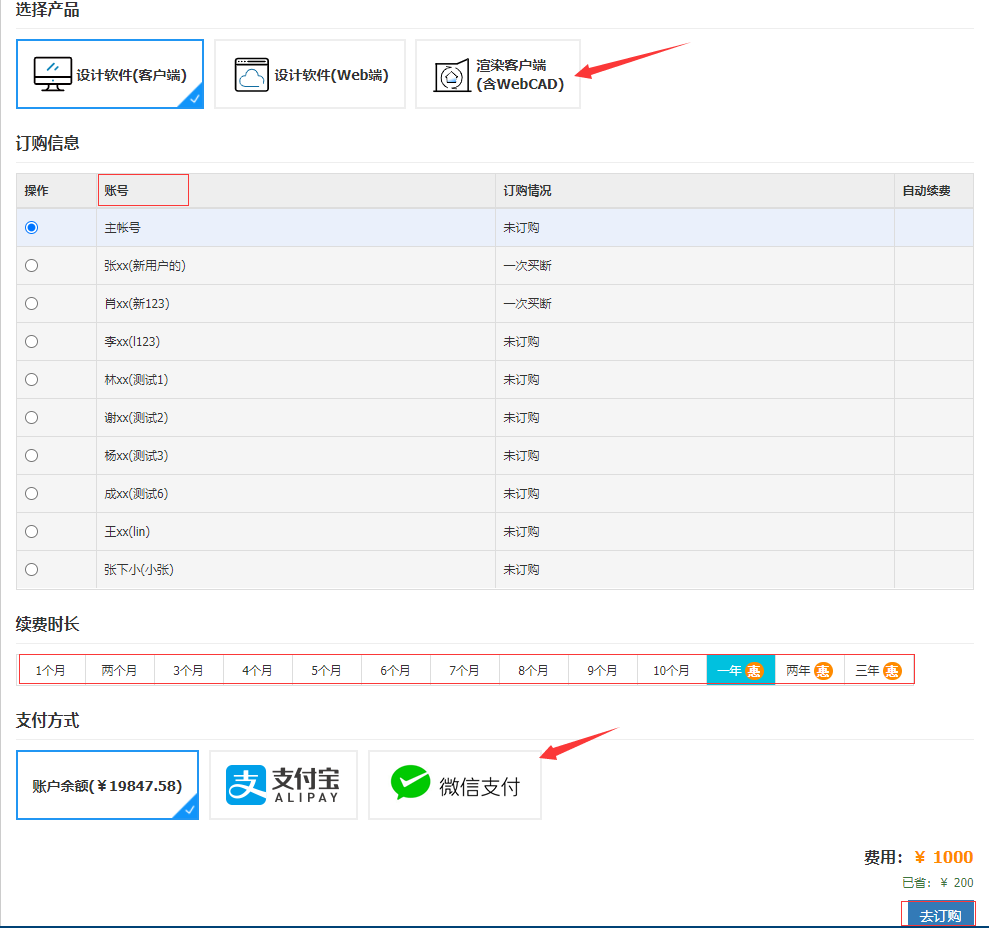Image resolution: width=989 pixels, height=928 pixels.
Task: Click the 去订购 button
Action: point(939,915)
